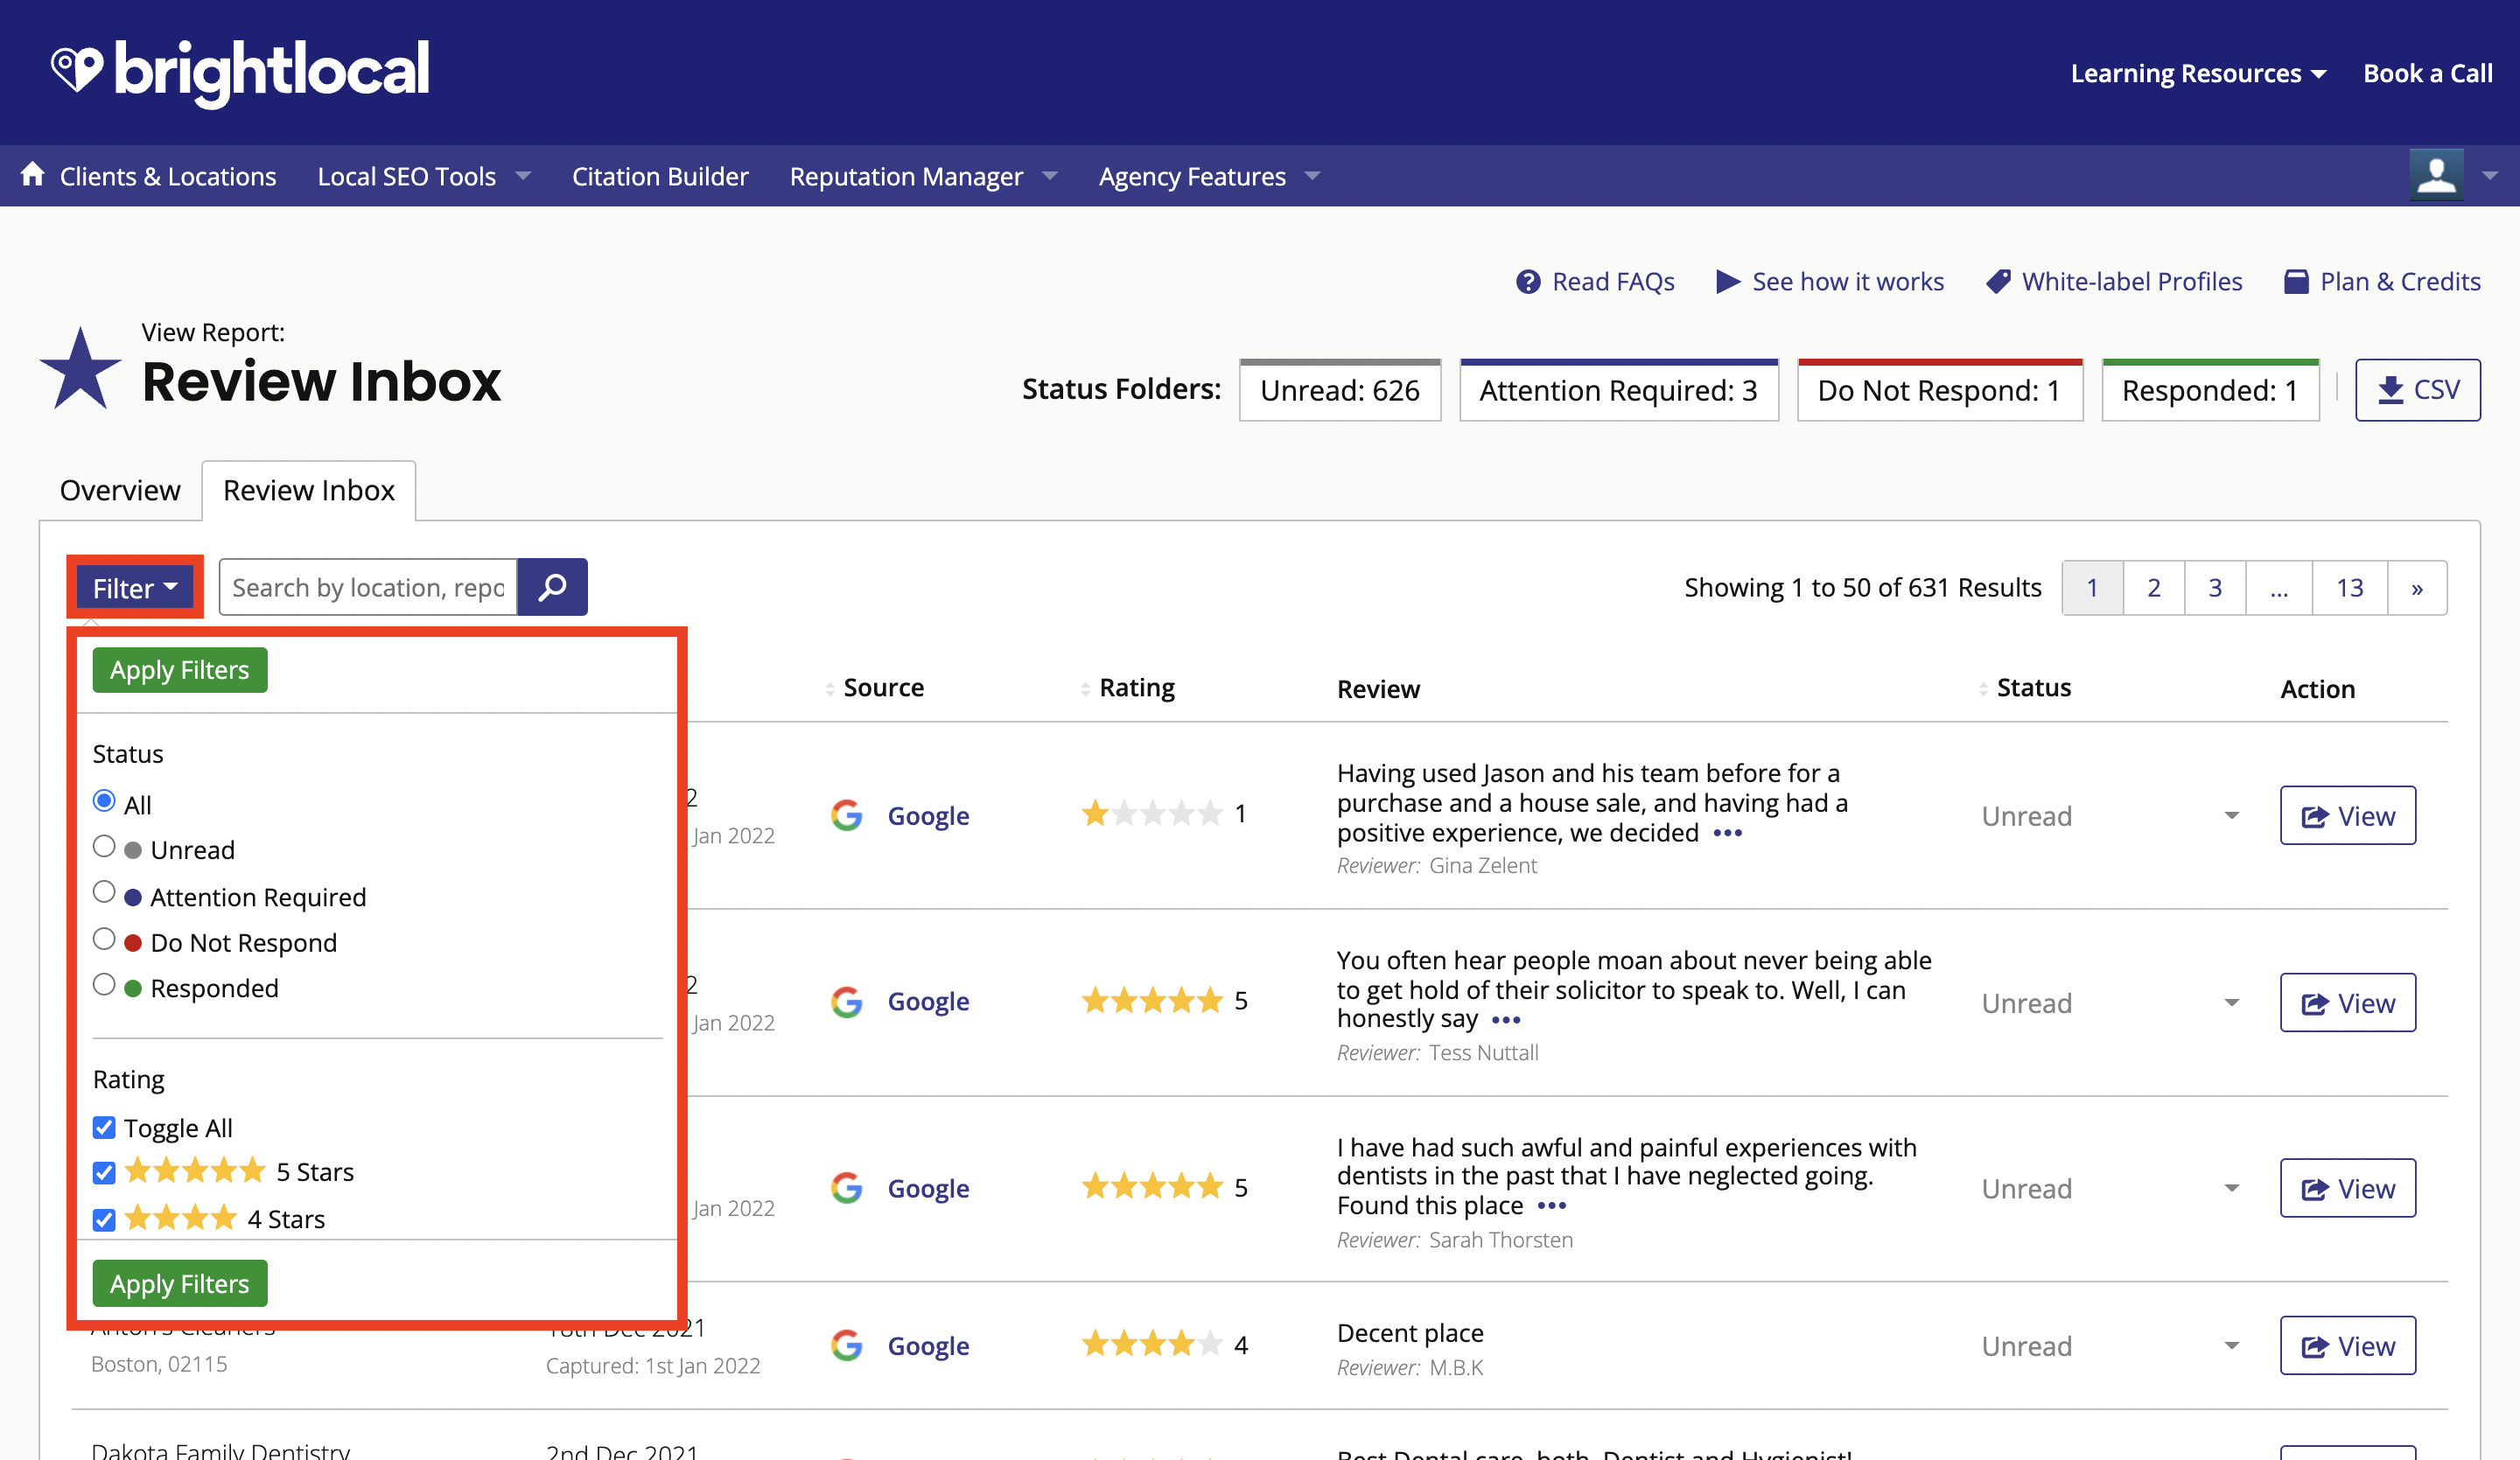Open status dropdown for Sarah Thorsten review
Image resolution: width=2520 pixels, height=1460 pixels.
coord(2231,1189)
